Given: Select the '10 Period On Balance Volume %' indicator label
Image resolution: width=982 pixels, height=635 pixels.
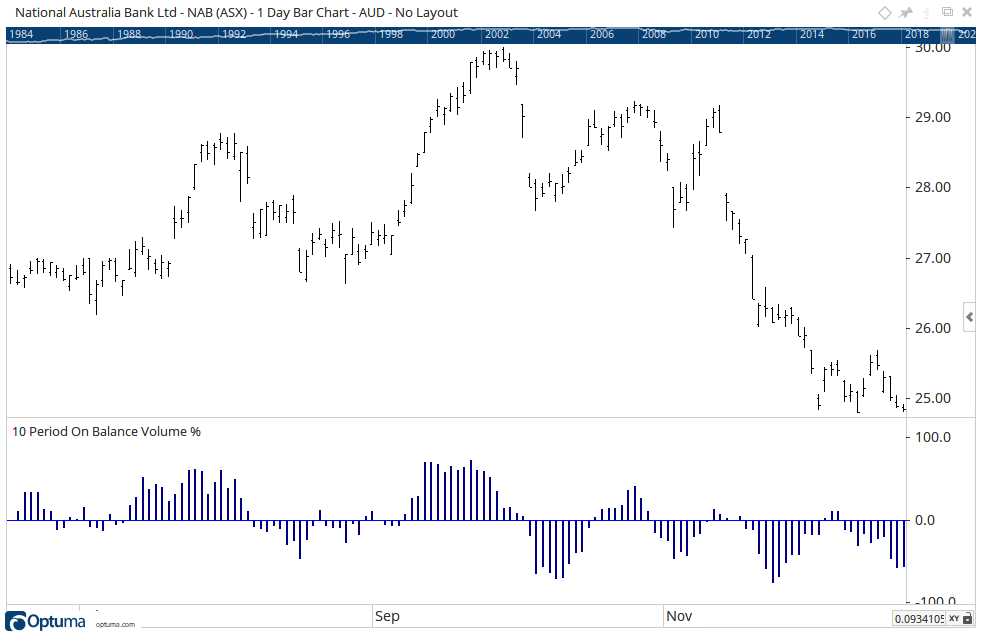Looking at the screenshot, I should click(x=106, y=431).
